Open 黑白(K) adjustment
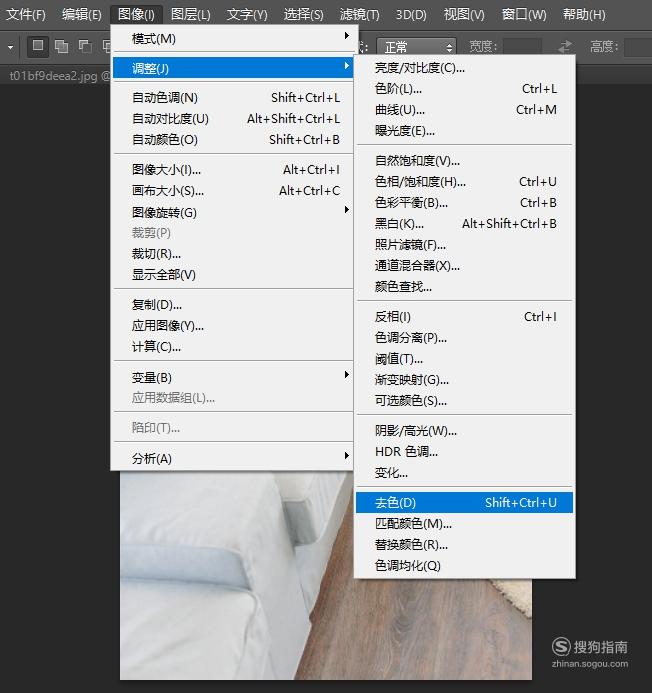Viewport: 652px width, 693px height. 464,224
